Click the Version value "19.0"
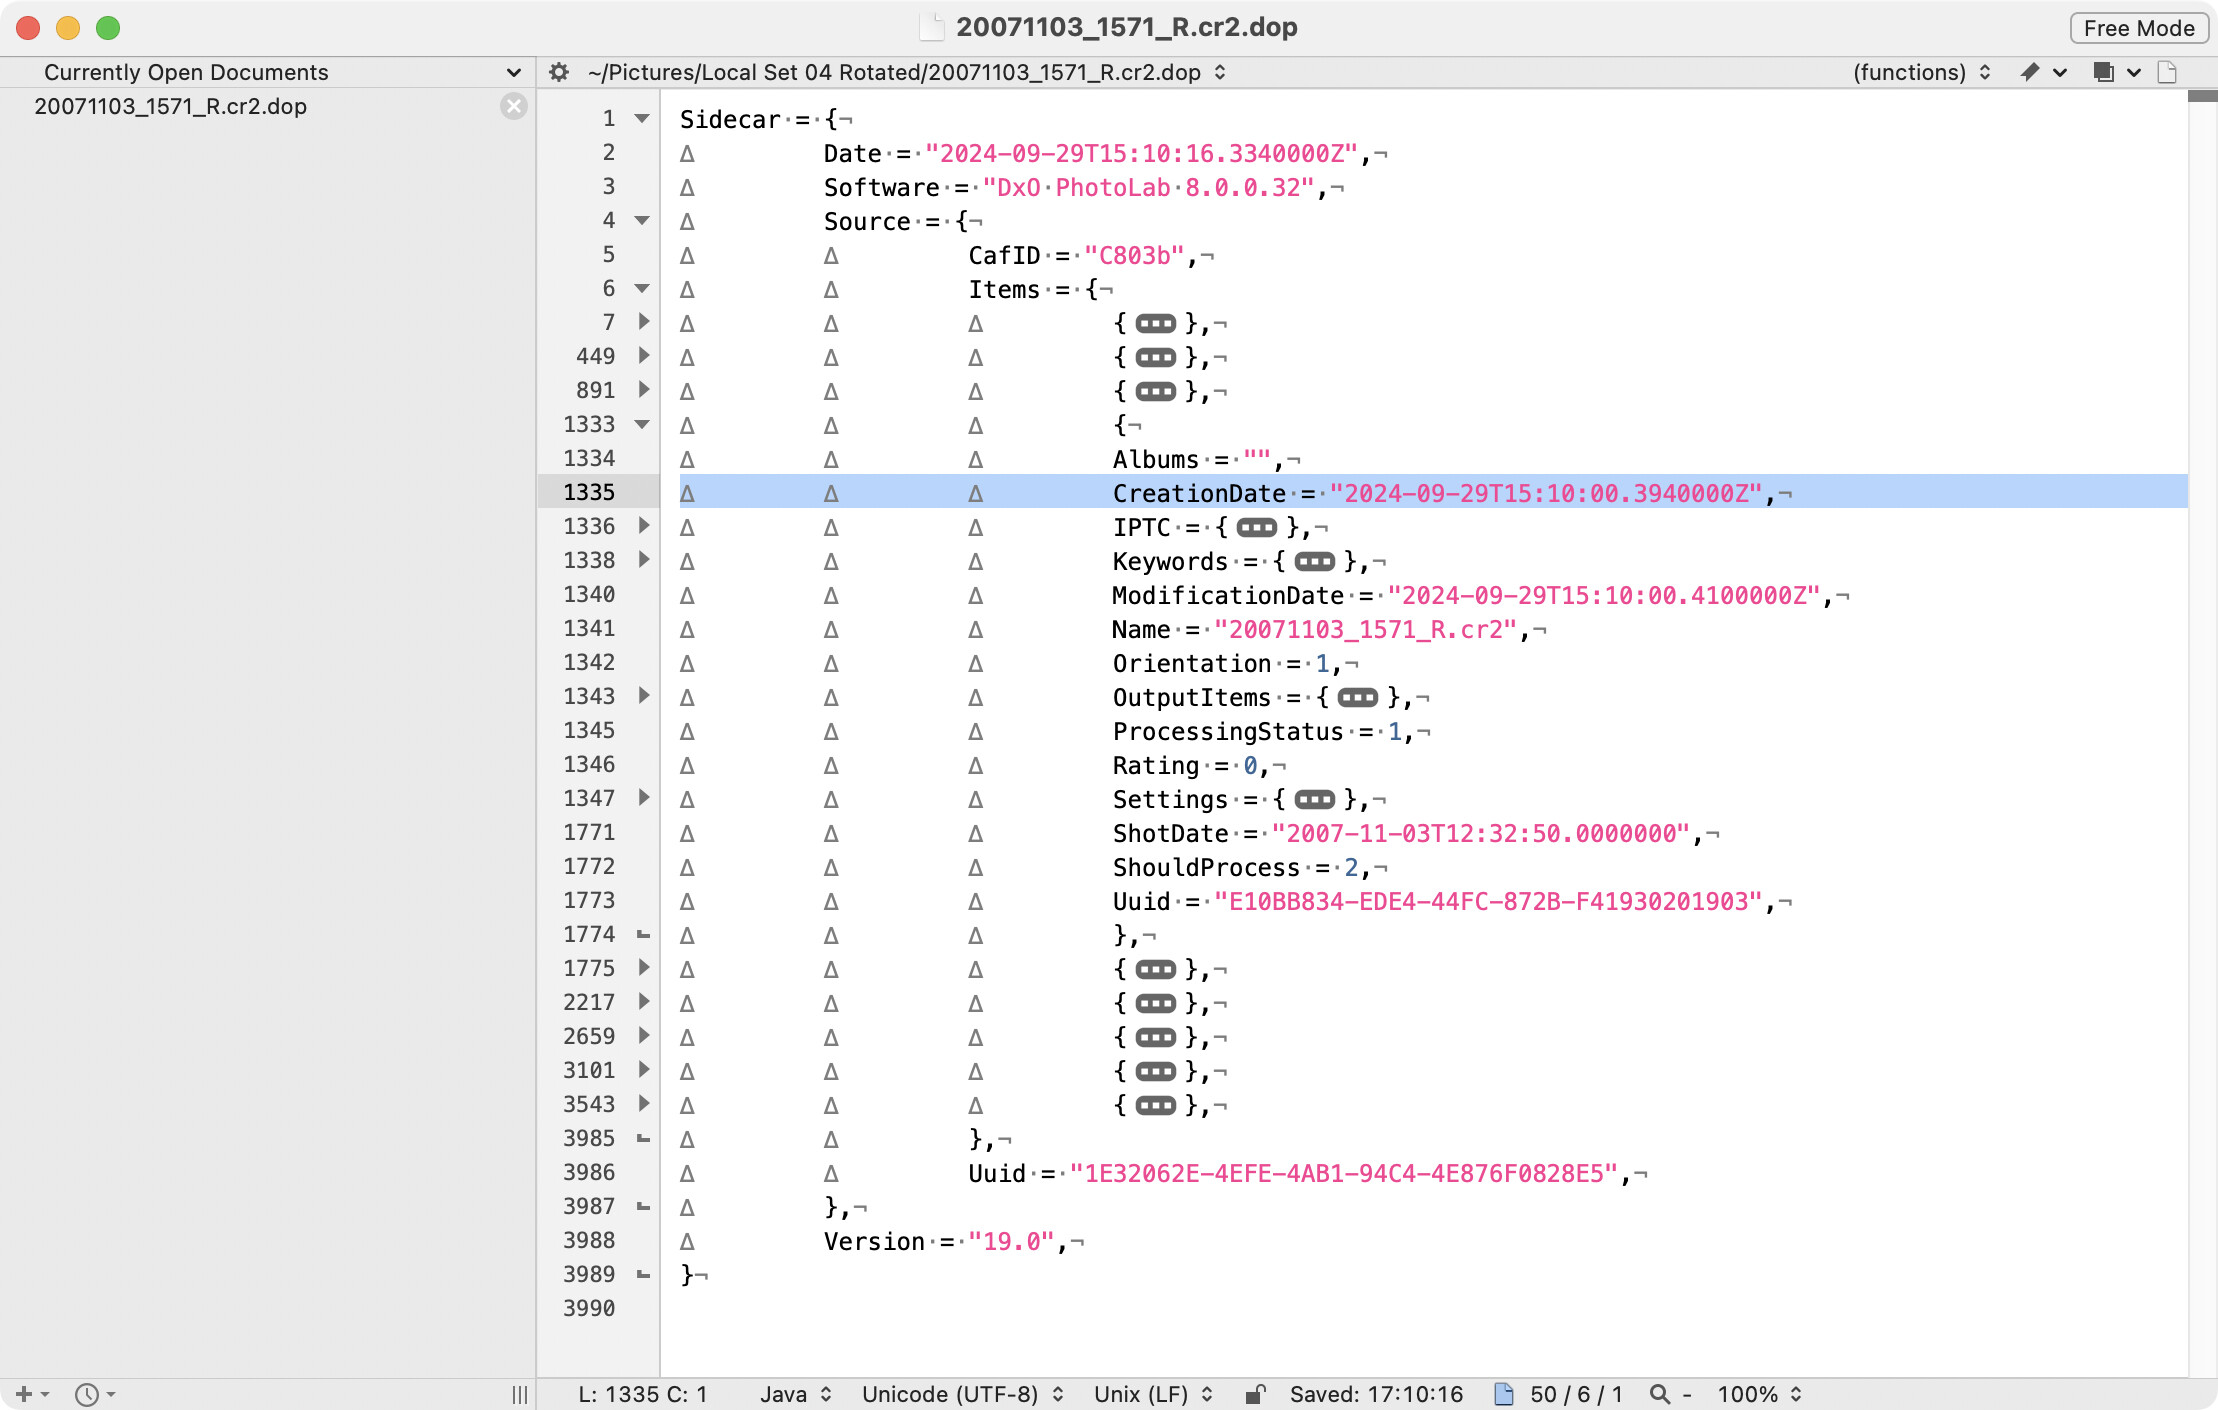The image size is (2218, 1410). [x=1011, y=1242]
